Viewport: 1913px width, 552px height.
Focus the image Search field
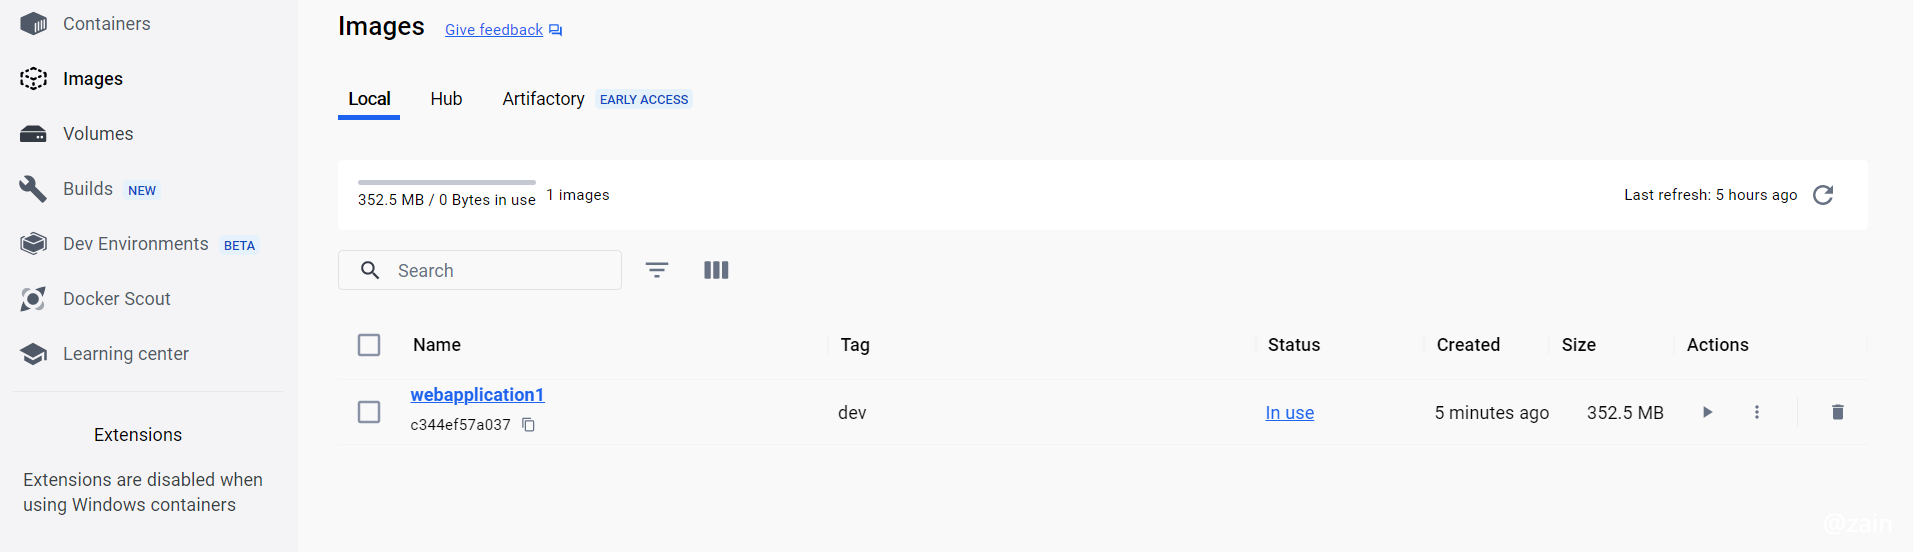480,270
